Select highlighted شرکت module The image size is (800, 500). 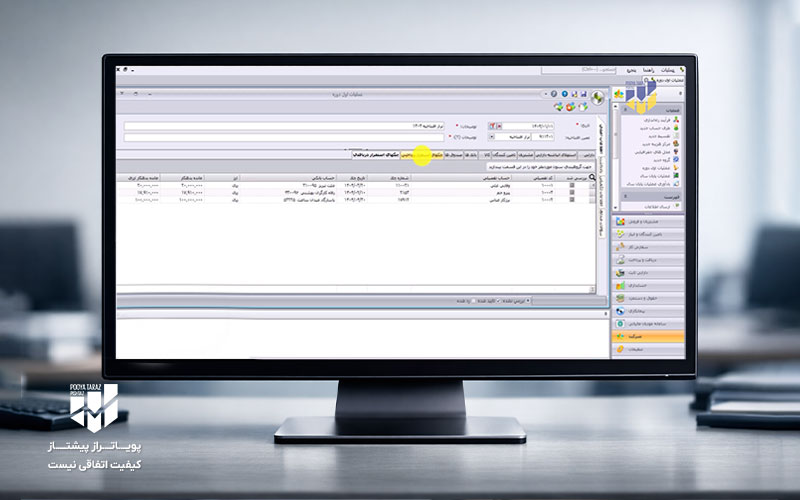[648, 336]
